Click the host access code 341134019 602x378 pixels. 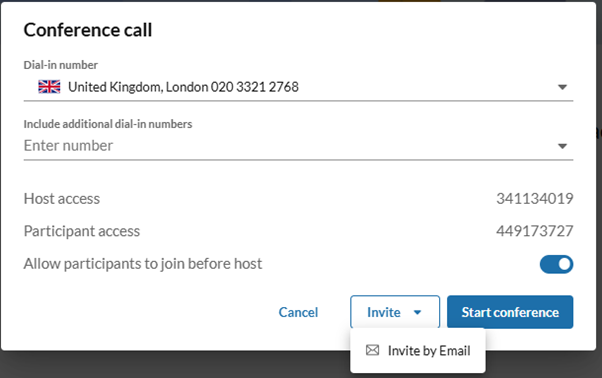[534, 199]
